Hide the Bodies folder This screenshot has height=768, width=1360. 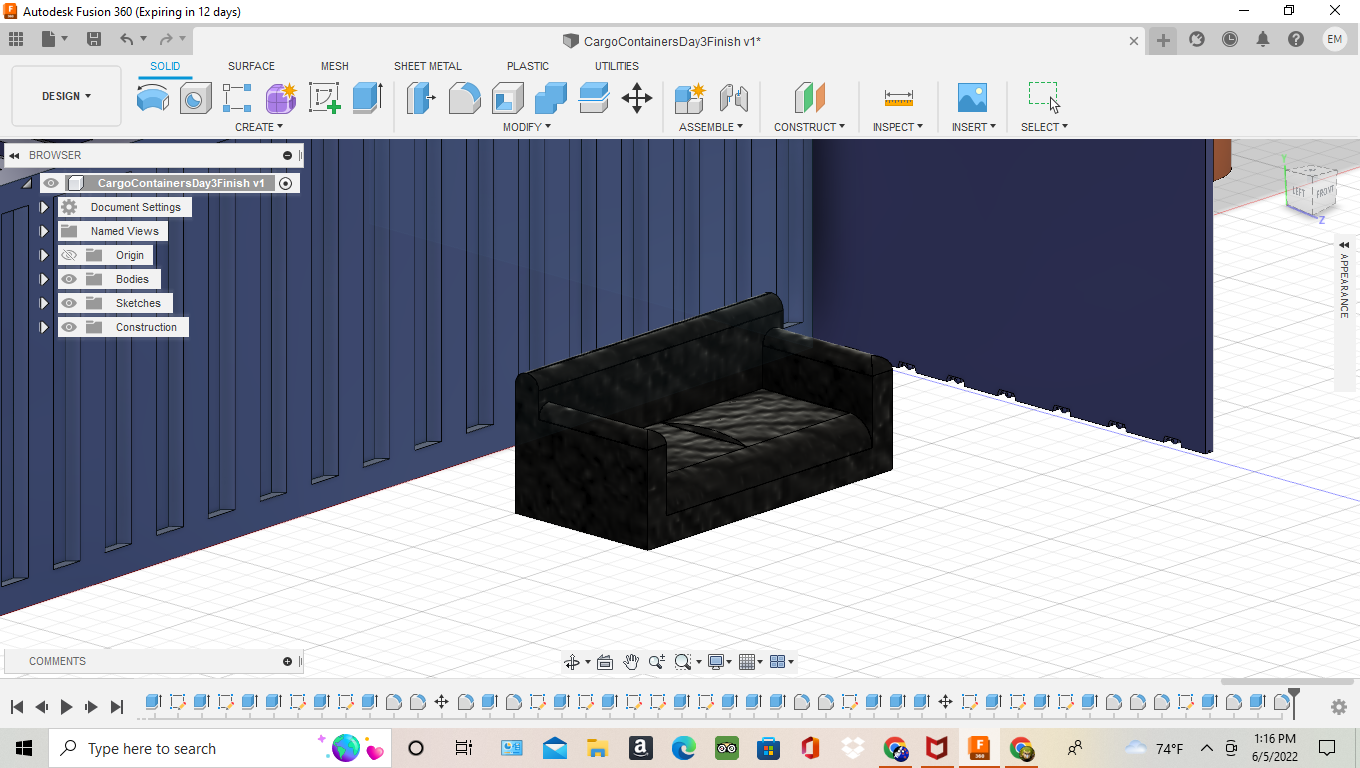[69, 279]
